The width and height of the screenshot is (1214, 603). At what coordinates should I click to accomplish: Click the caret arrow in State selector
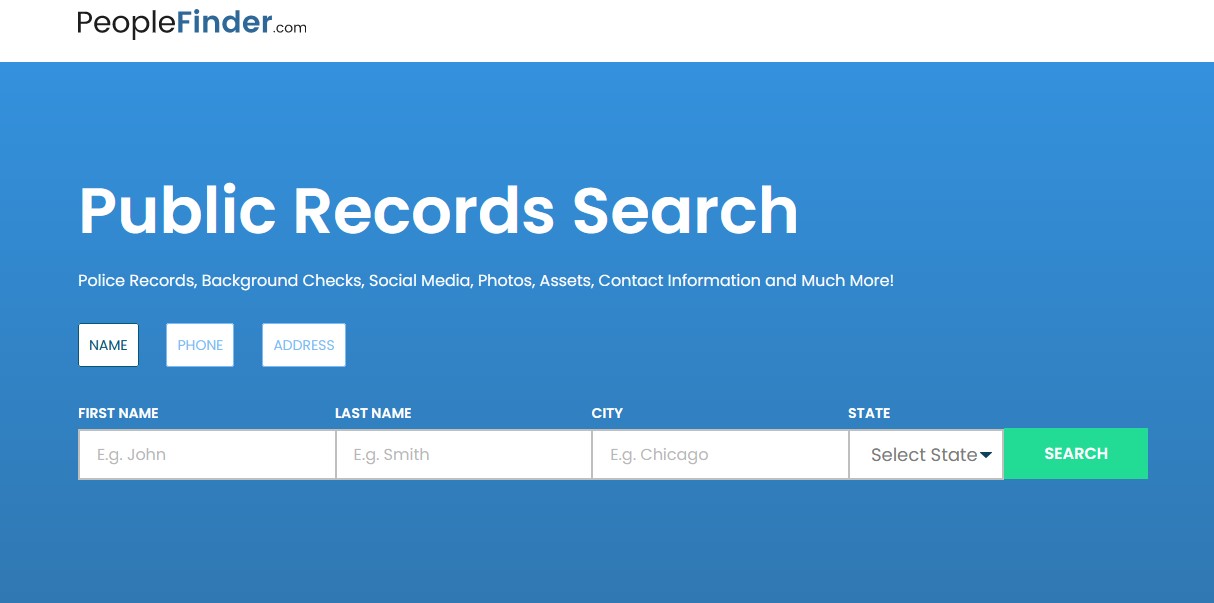[x=986, y=456]
